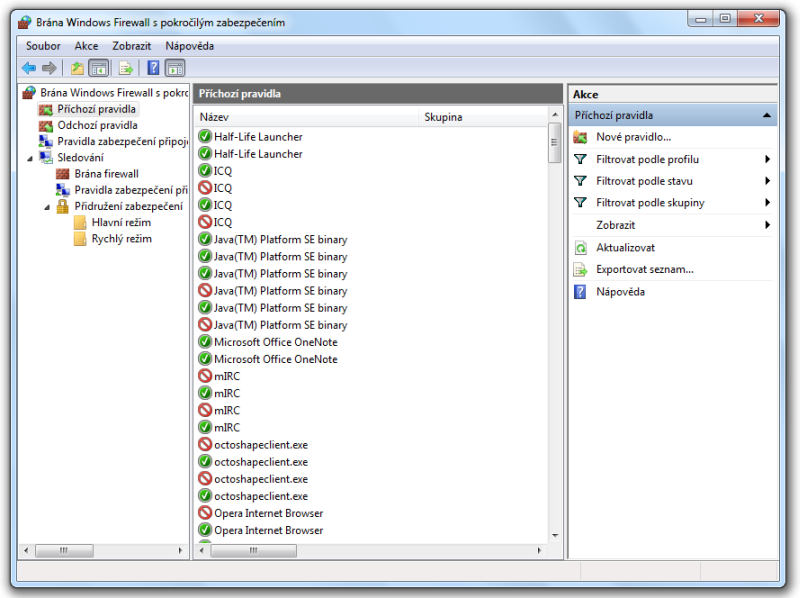
Task: Collapse the Přidružení zabezpečení tree node
Action: pos(47,207)
